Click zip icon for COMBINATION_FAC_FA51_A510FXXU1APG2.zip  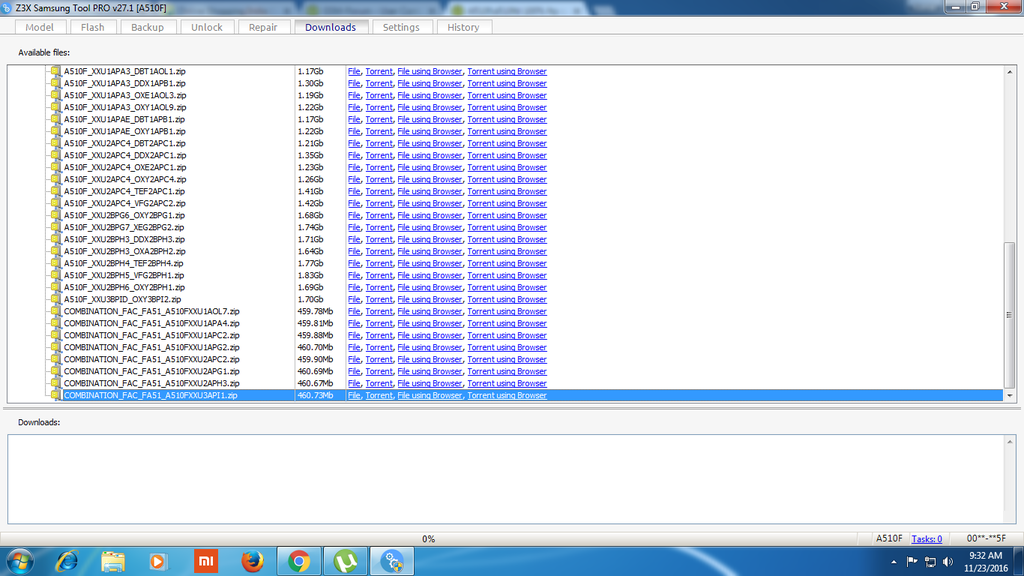point(56,347)
